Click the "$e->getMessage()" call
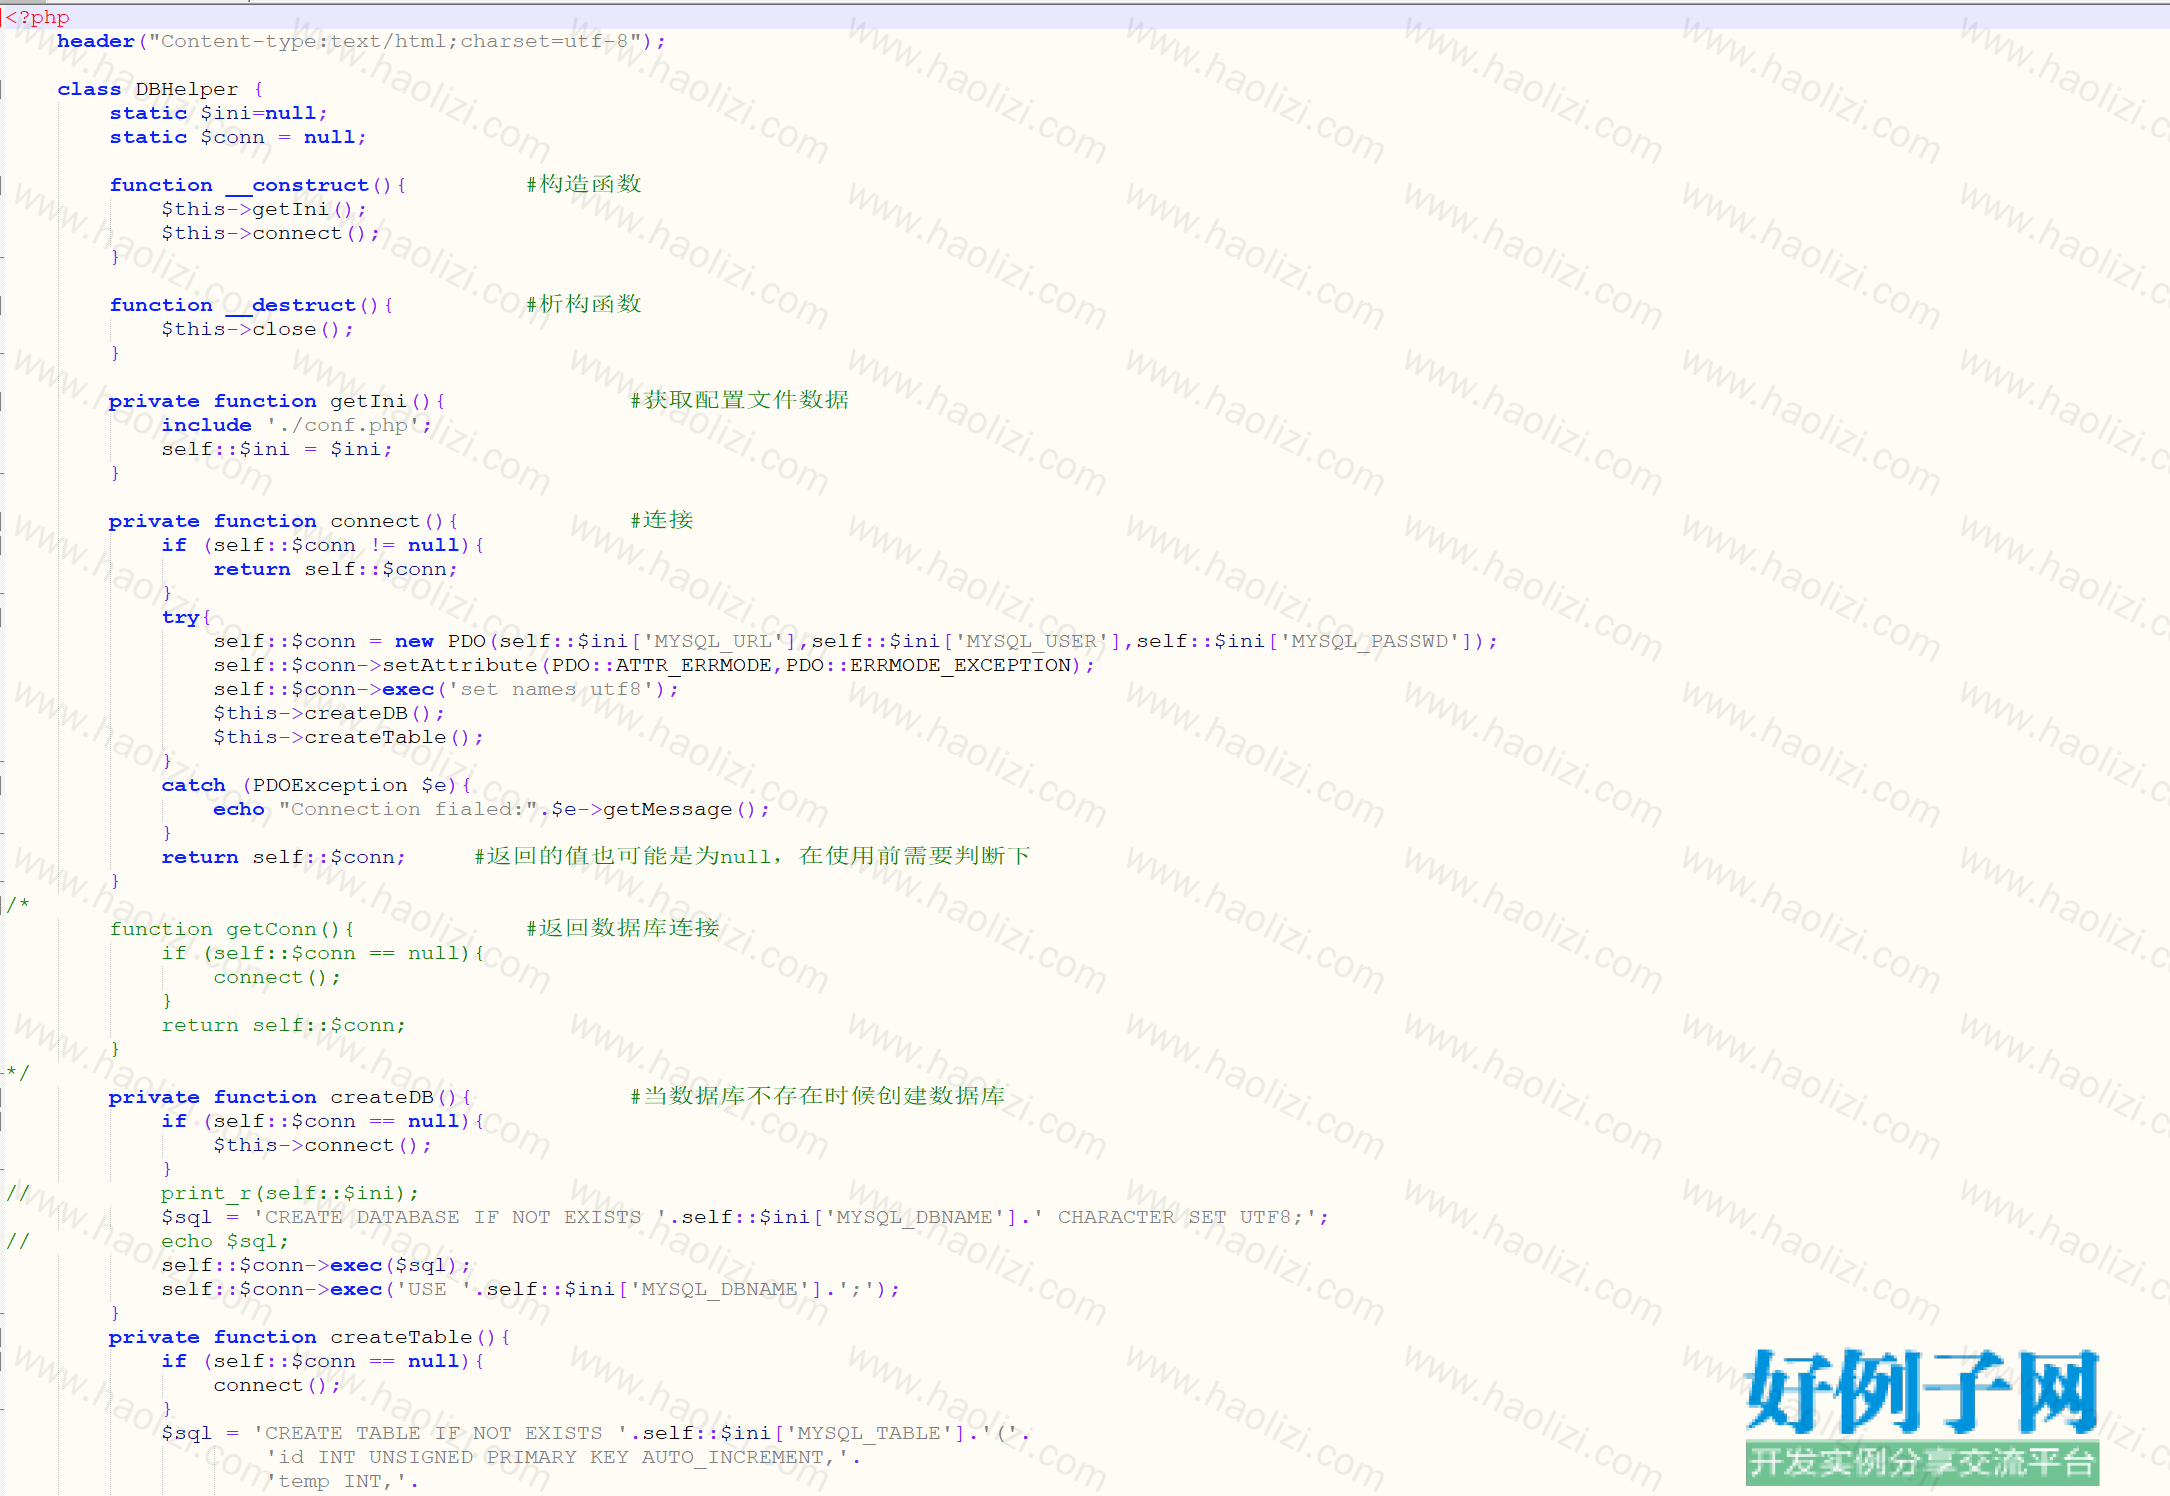Screen dimensions: 2170x1496 654,809
